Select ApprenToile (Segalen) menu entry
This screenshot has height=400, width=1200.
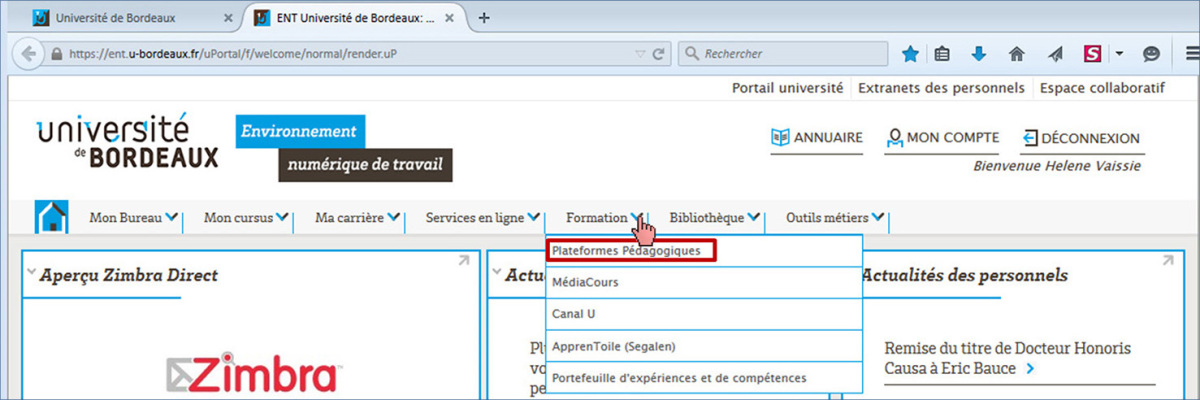point(704,346)
